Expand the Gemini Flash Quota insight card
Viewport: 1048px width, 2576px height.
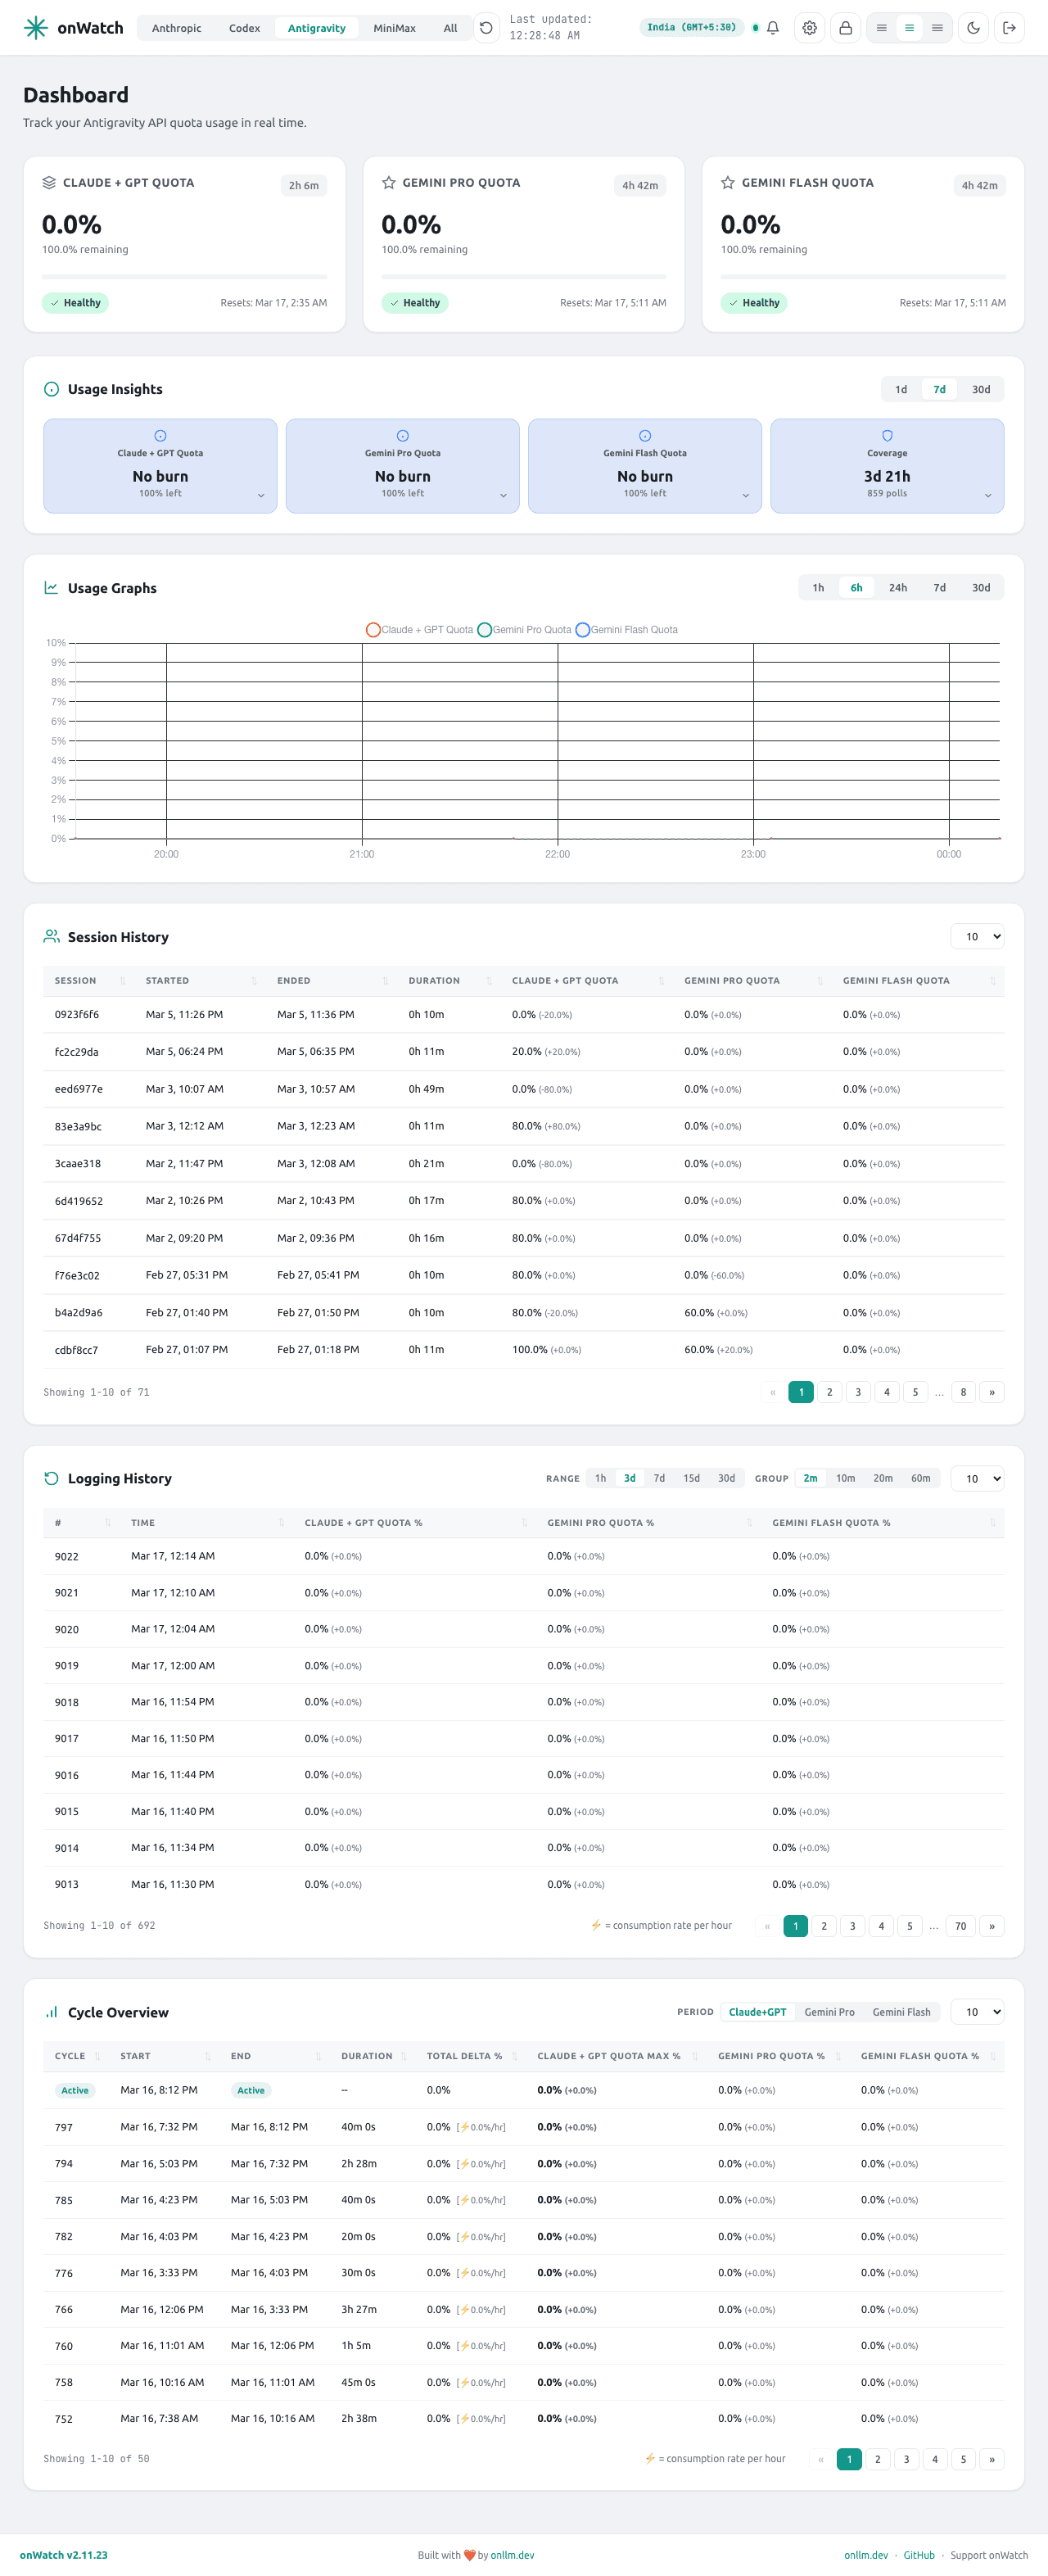[746, 496]
